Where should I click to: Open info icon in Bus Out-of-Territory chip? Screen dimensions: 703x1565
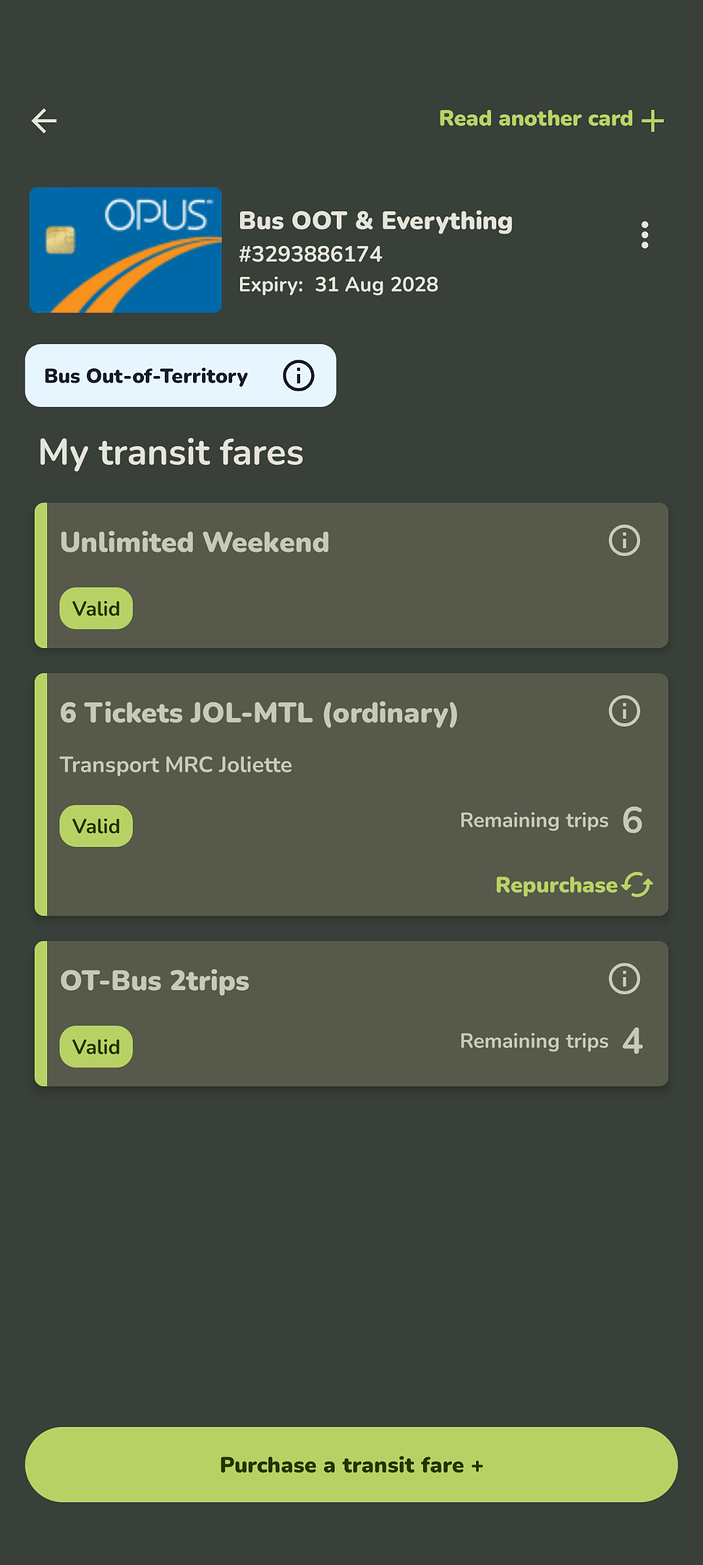(298, 376)
